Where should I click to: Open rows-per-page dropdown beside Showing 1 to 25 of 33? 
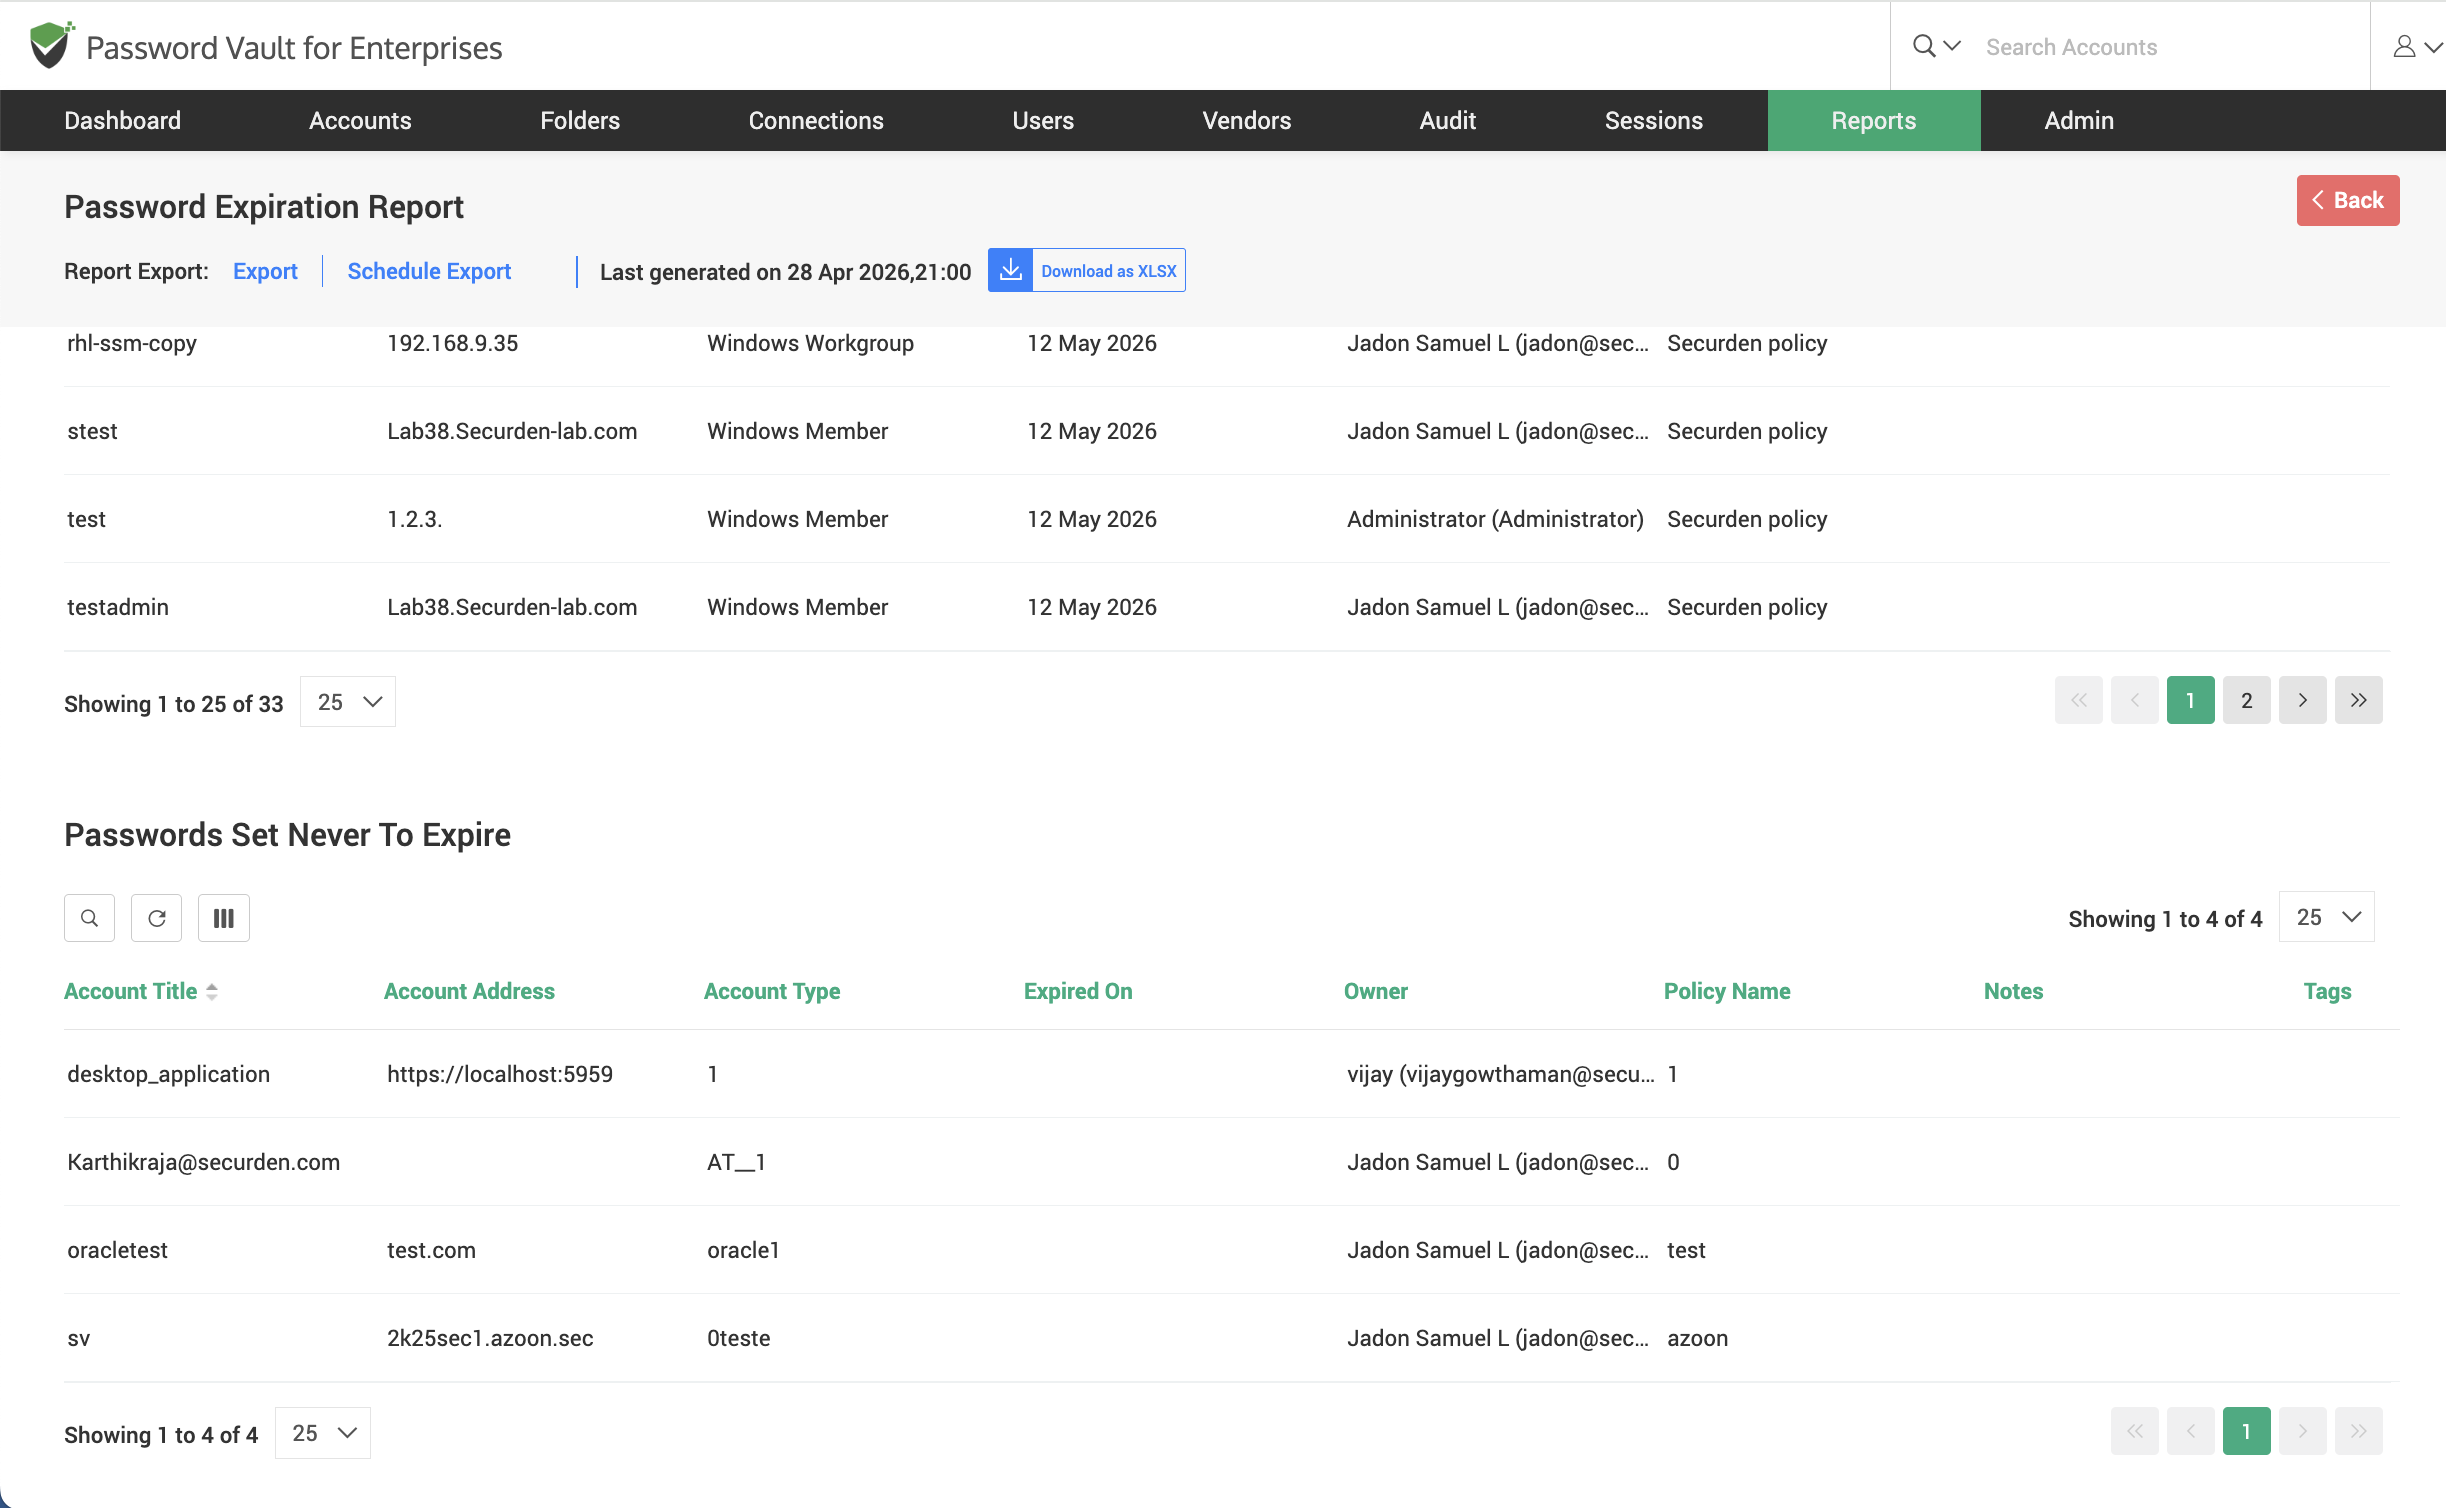[x=348, y=702]
